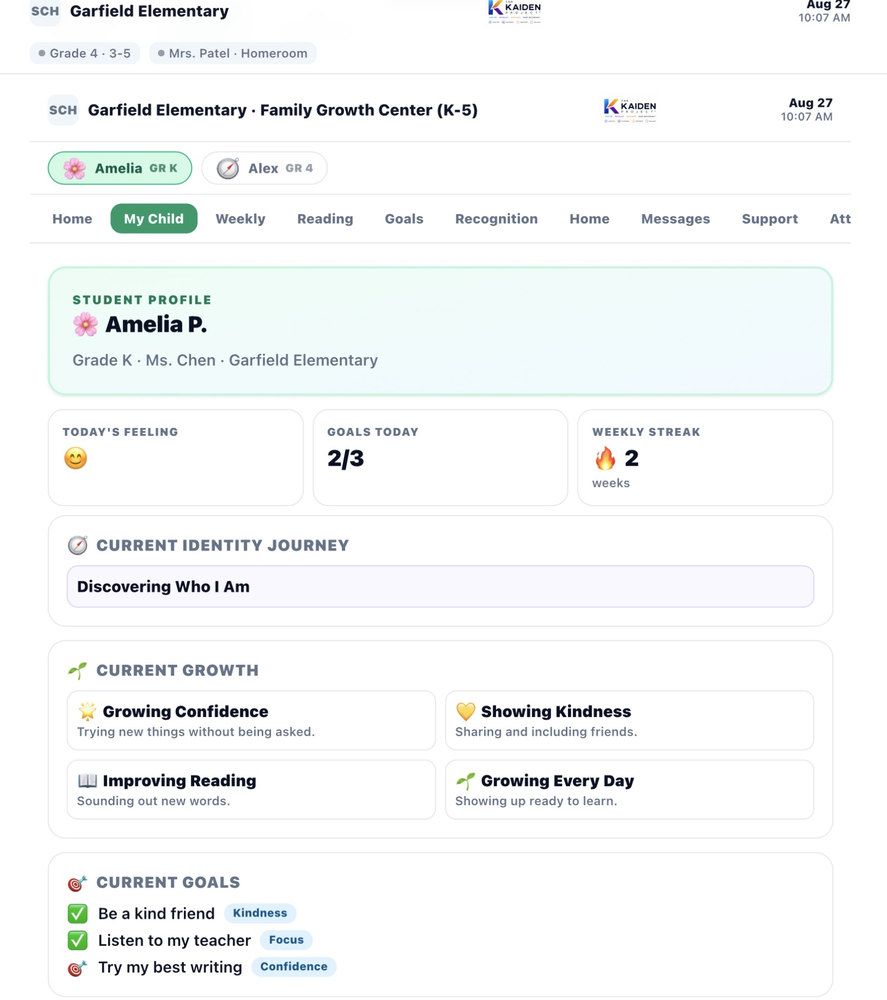
Task: Click the open book Improving Reading icon
Action: click(x=87, y=781)
